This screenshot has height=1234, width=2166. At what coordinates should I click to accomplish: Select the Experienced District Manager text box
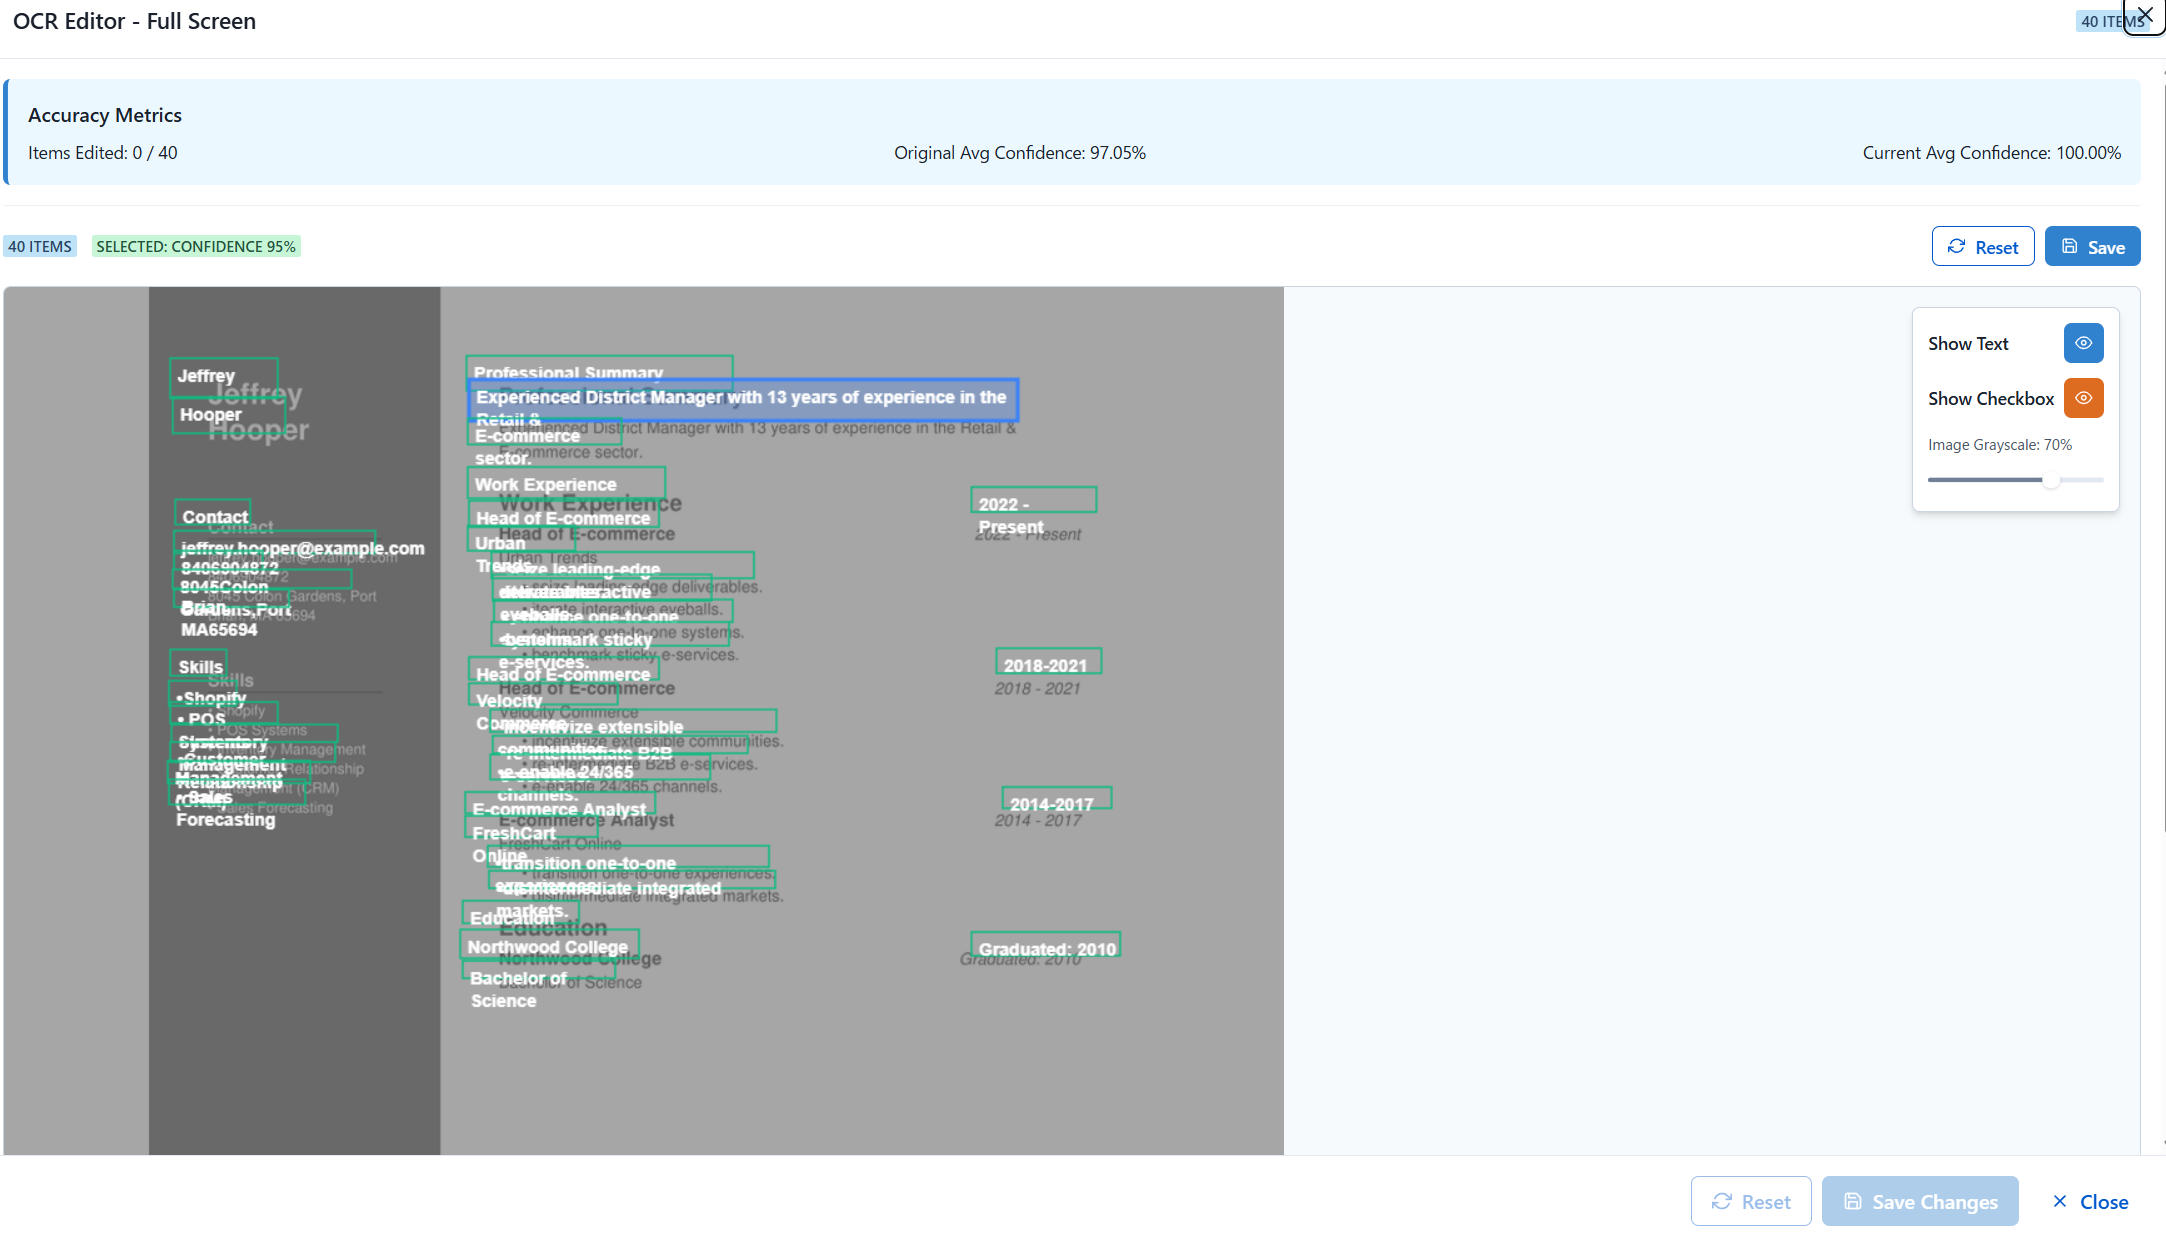742,398
